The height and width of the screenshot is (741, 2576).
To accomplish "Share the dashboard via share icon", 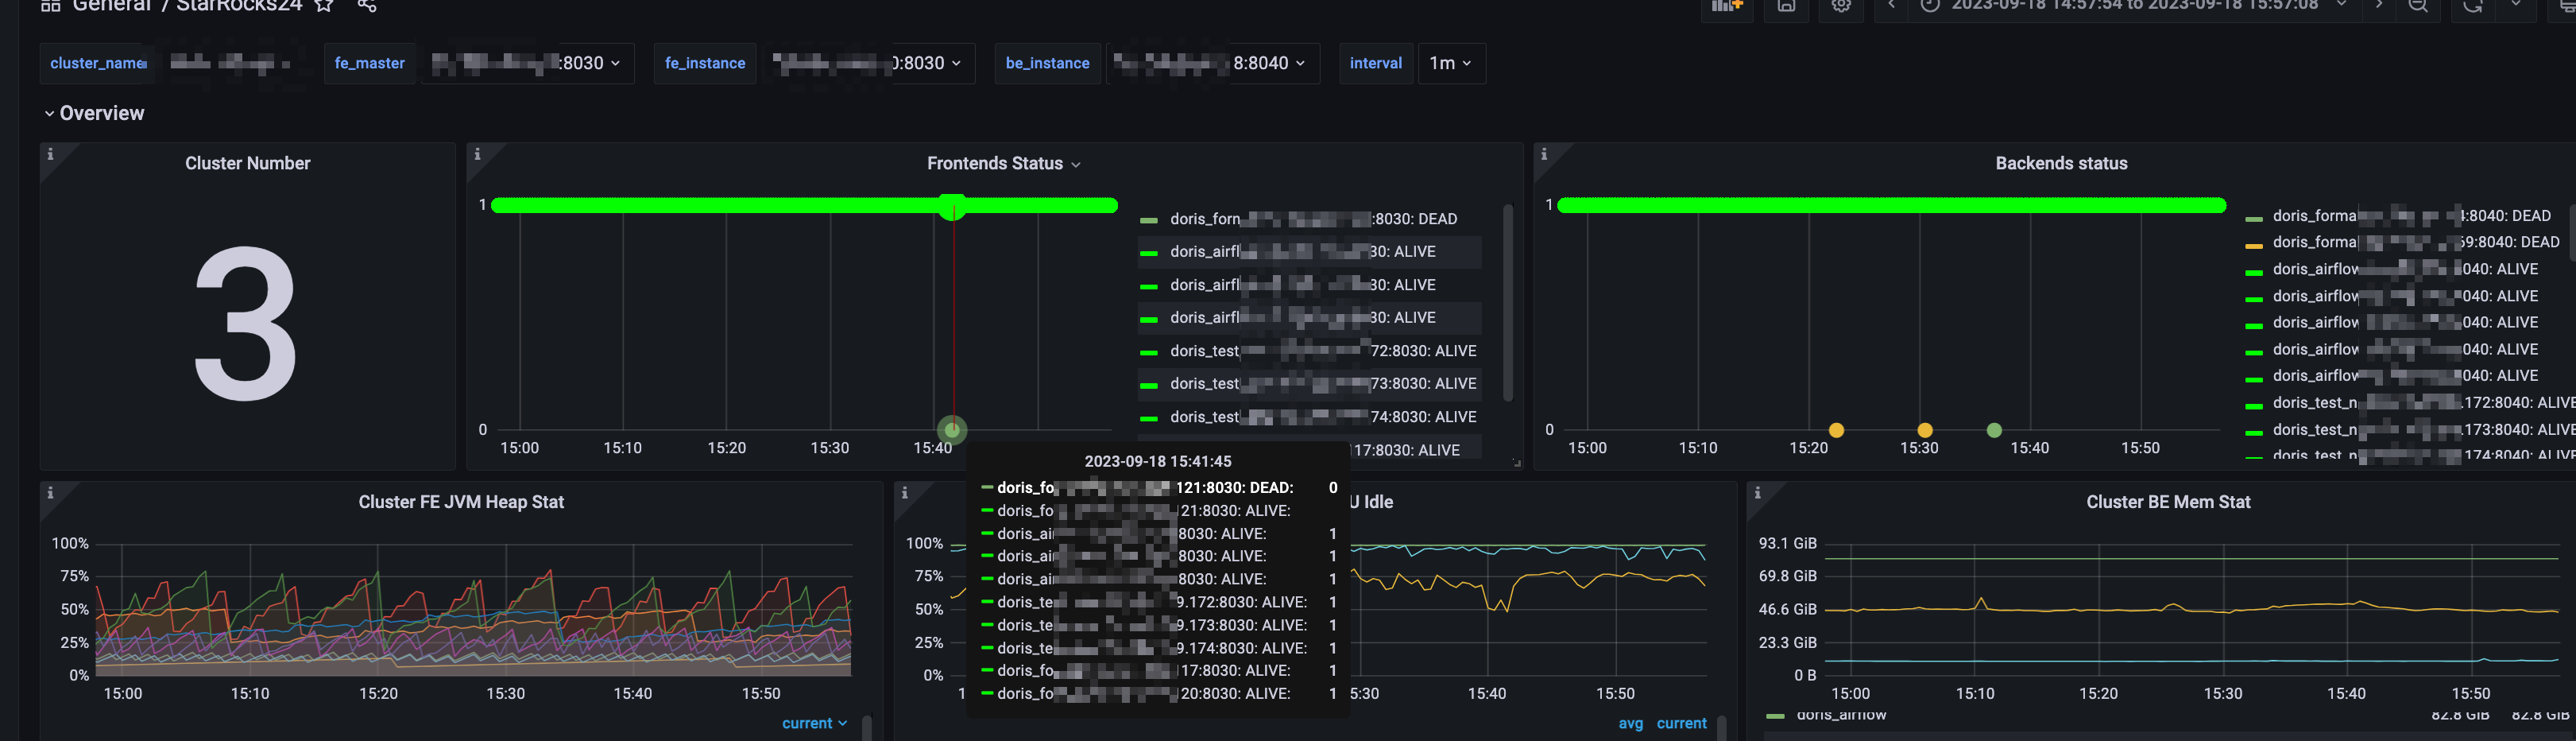I will (x=367, y=6).
